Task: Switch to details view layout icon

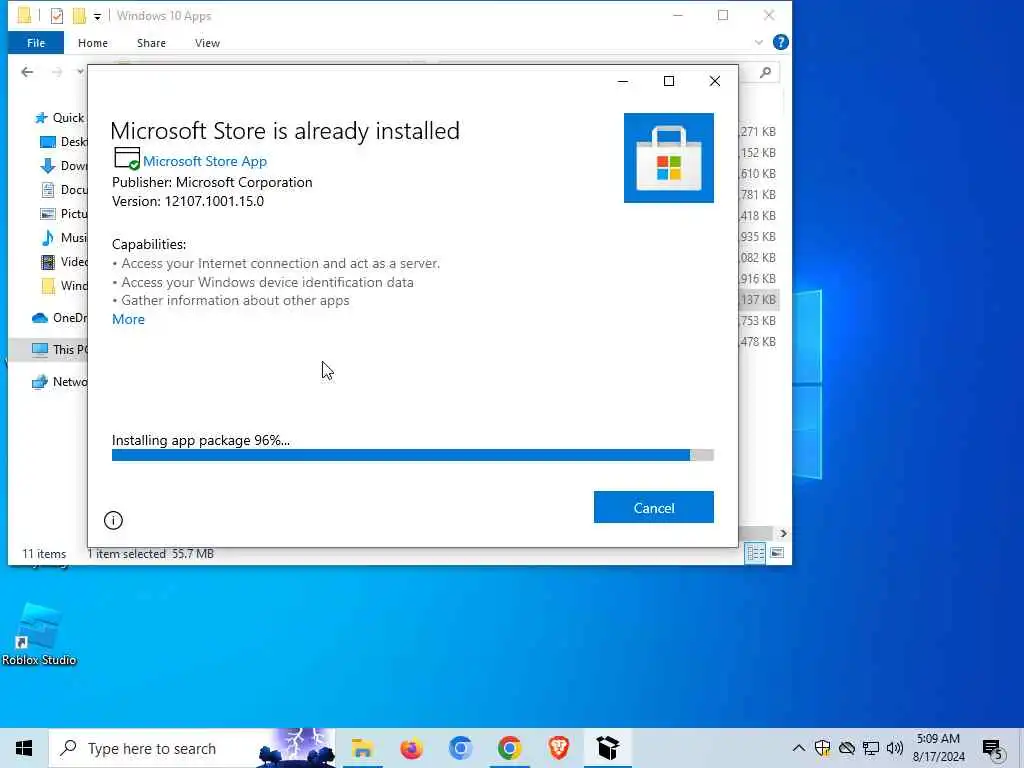Action: pyautogui.click(x=755, y=553)
